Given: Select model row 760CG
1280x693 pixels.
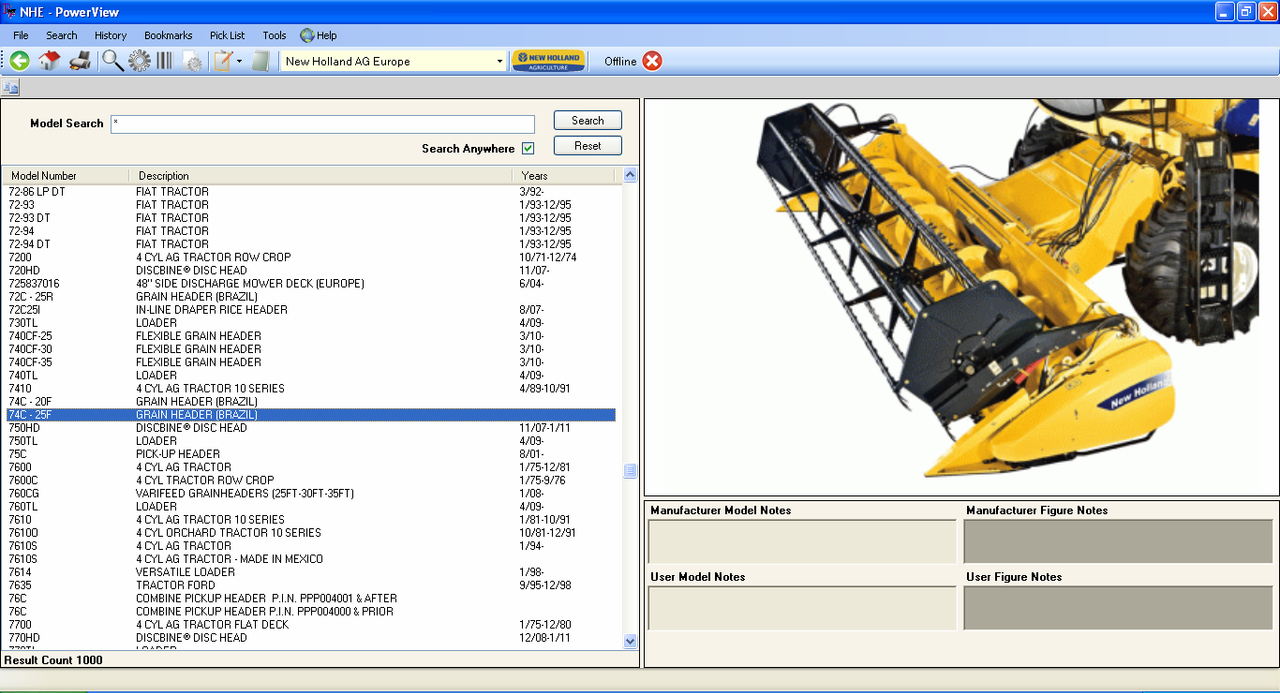Looking at the screenshot, I should 309,494.
